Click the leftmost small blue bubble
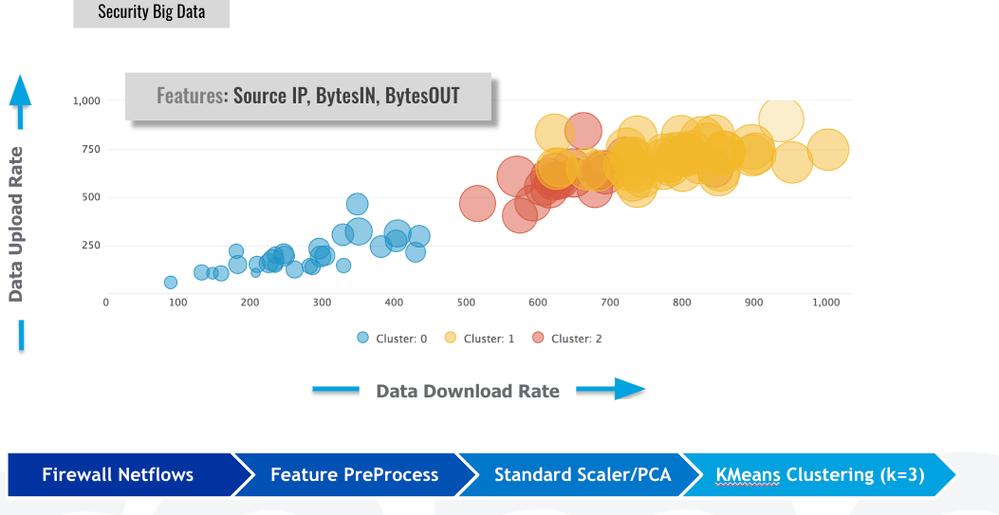This screenshot has width=999, height=515. tap(170, 283)
